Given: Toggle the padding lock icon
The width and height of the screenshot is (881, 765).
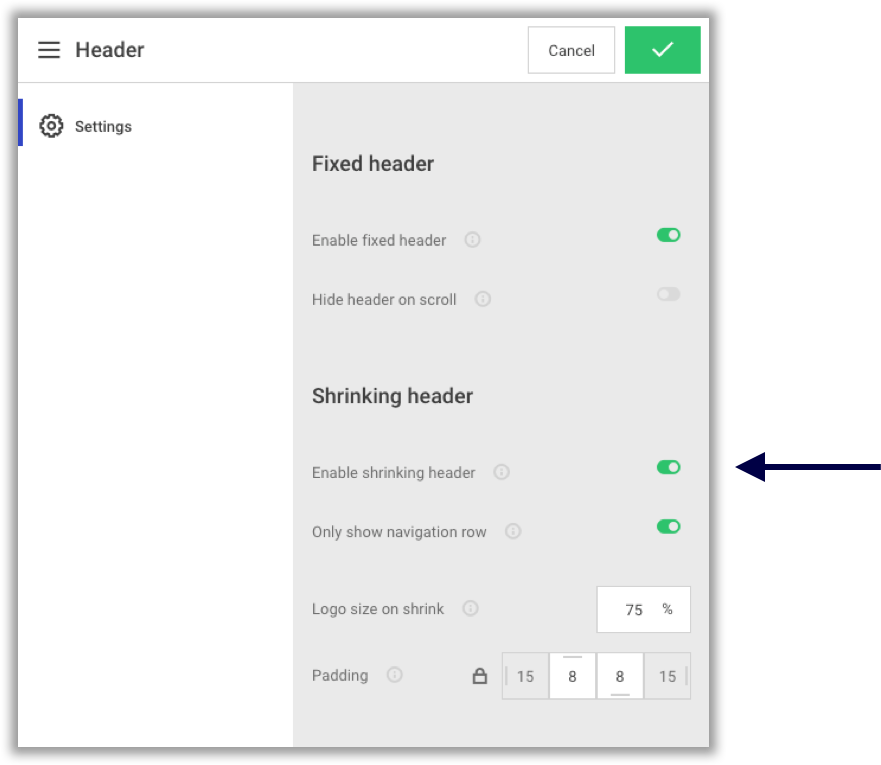Looking at the screenshot, I should [480, 676].
